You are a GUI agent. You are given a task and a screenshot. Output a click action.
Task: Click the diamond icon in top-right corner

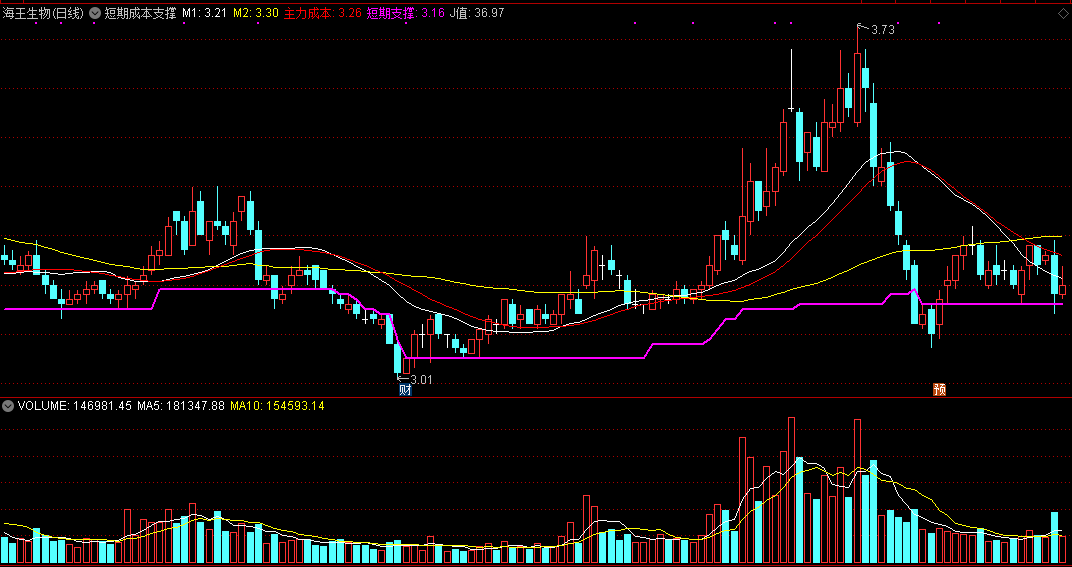1062,13
